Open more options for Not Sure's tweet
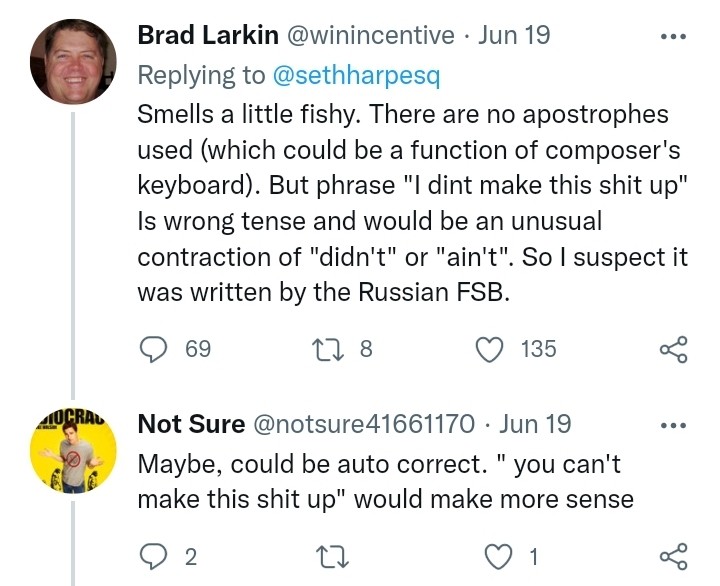This screenshot has height=586, width=720. click(675, 425)
